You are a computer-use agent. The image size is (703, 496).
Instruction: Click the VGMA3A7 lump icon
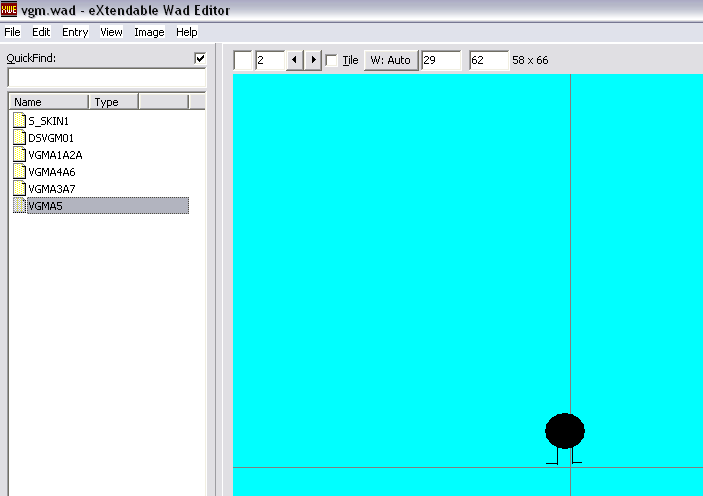tap(19, 188)
